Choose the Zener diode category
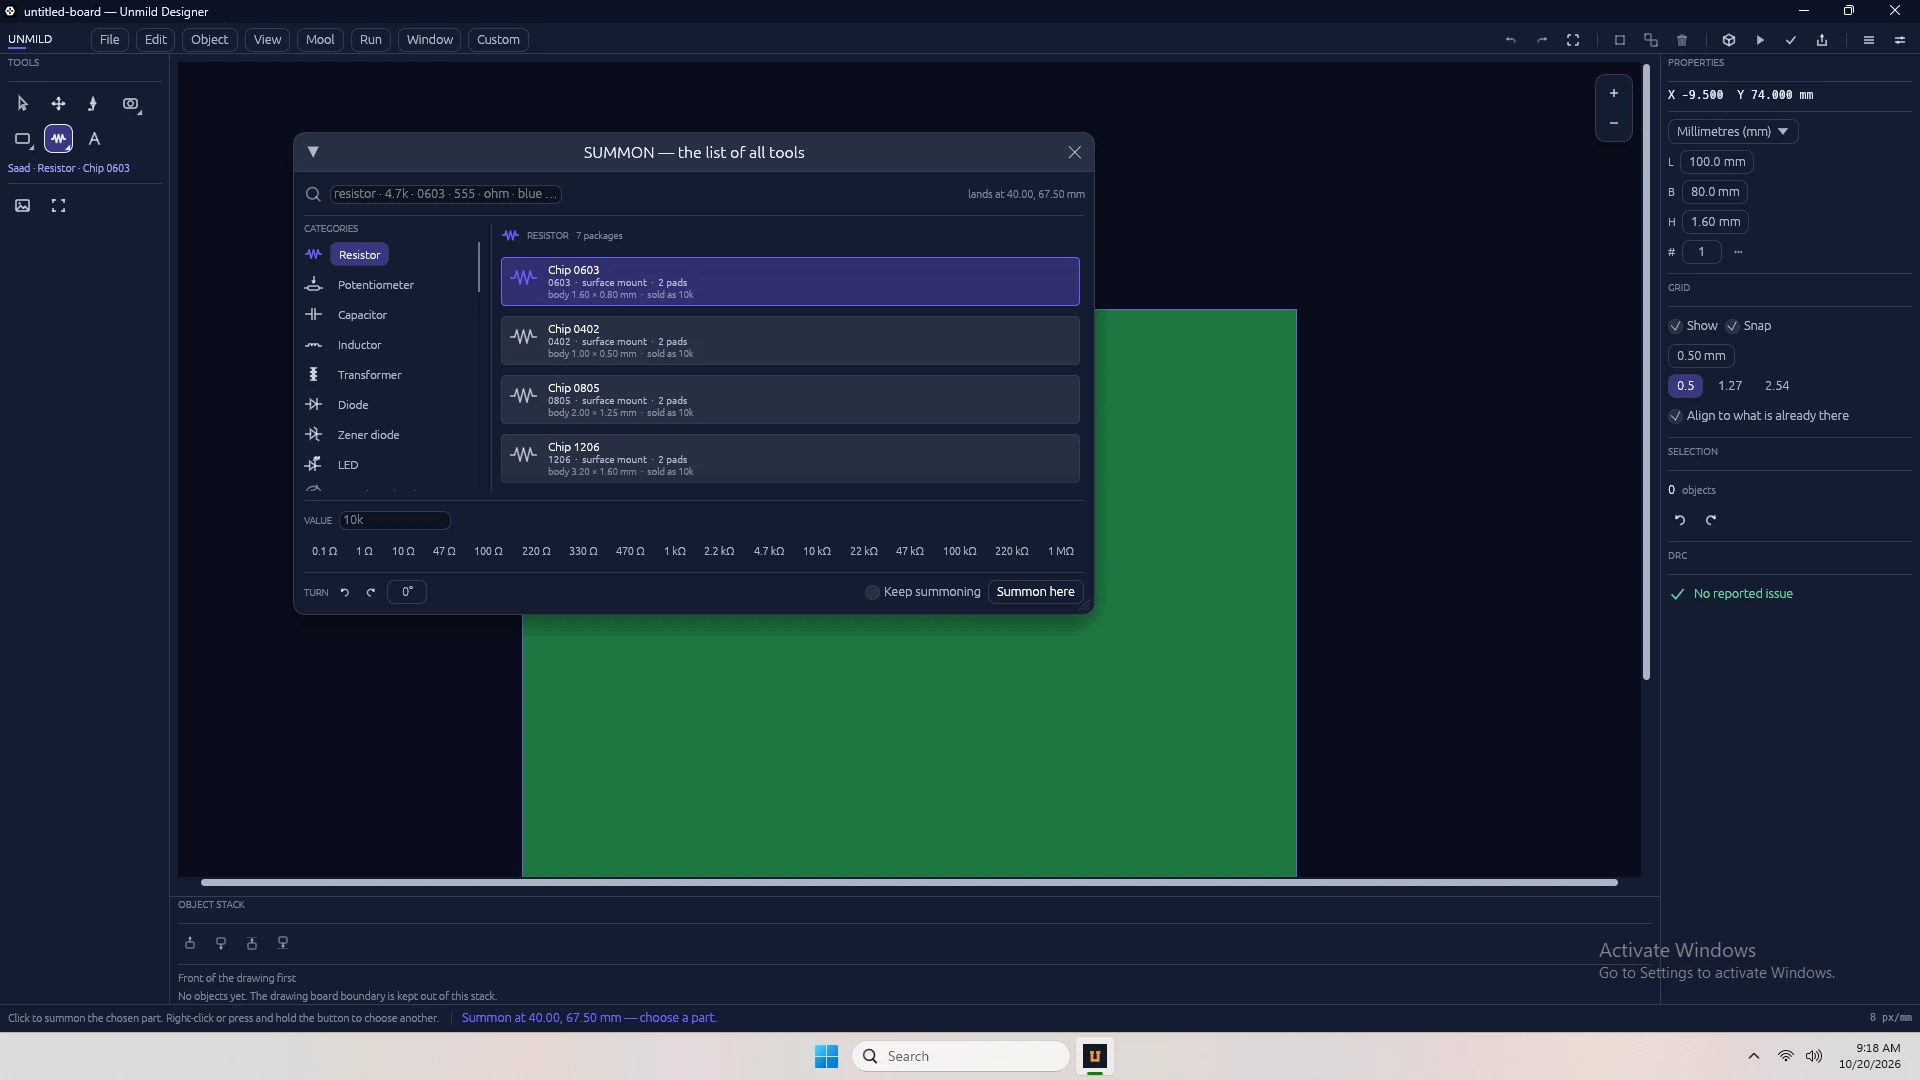The height and width of the screenshot is (1080, 1920). tap(368, 435)
